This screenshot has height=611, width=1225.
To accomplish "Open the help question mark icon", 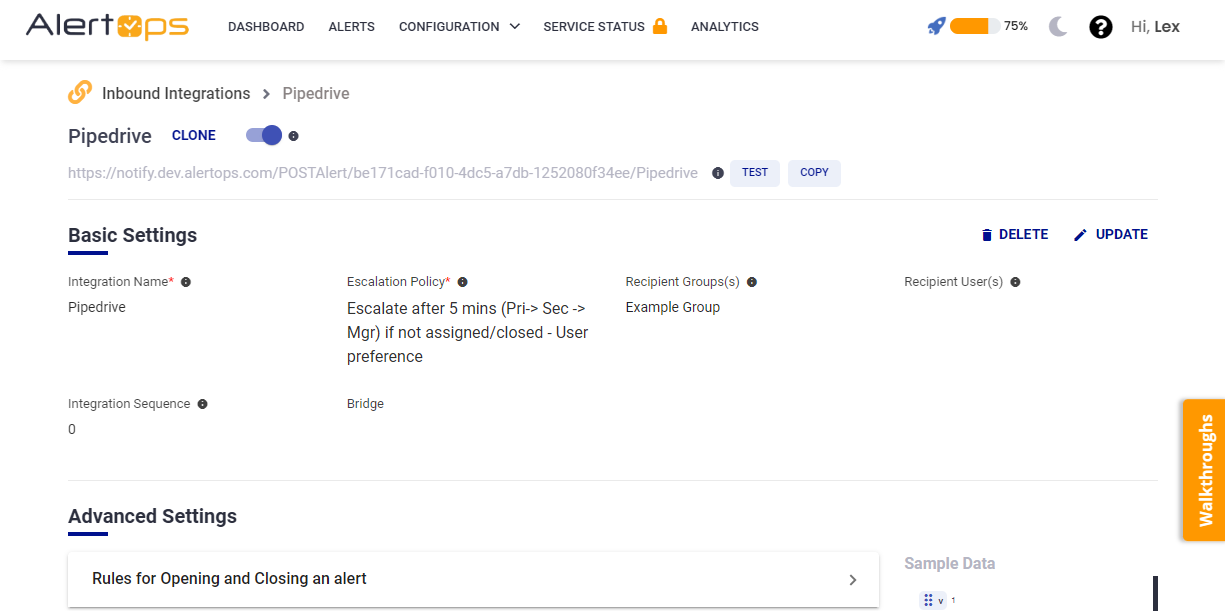I will 1101,27.
